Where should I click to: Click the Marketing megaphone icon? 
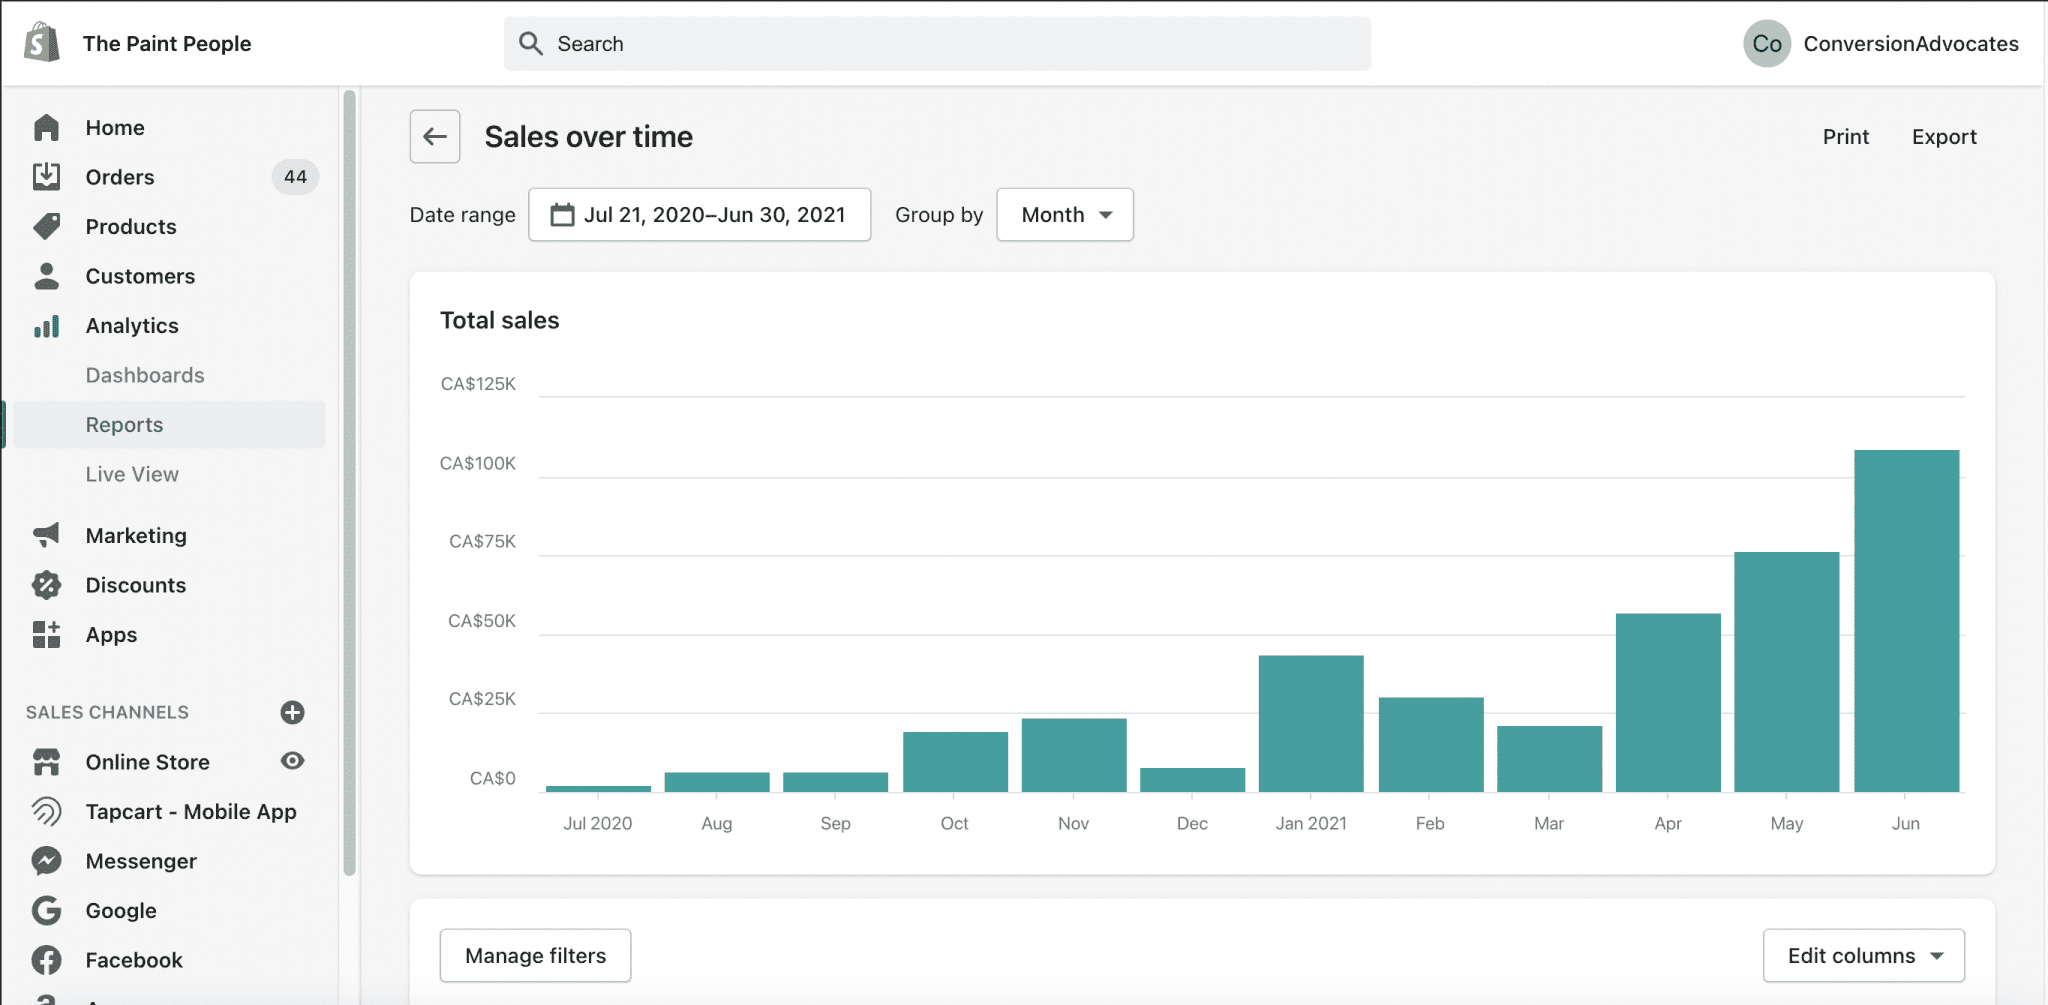(x=46, y=535)
